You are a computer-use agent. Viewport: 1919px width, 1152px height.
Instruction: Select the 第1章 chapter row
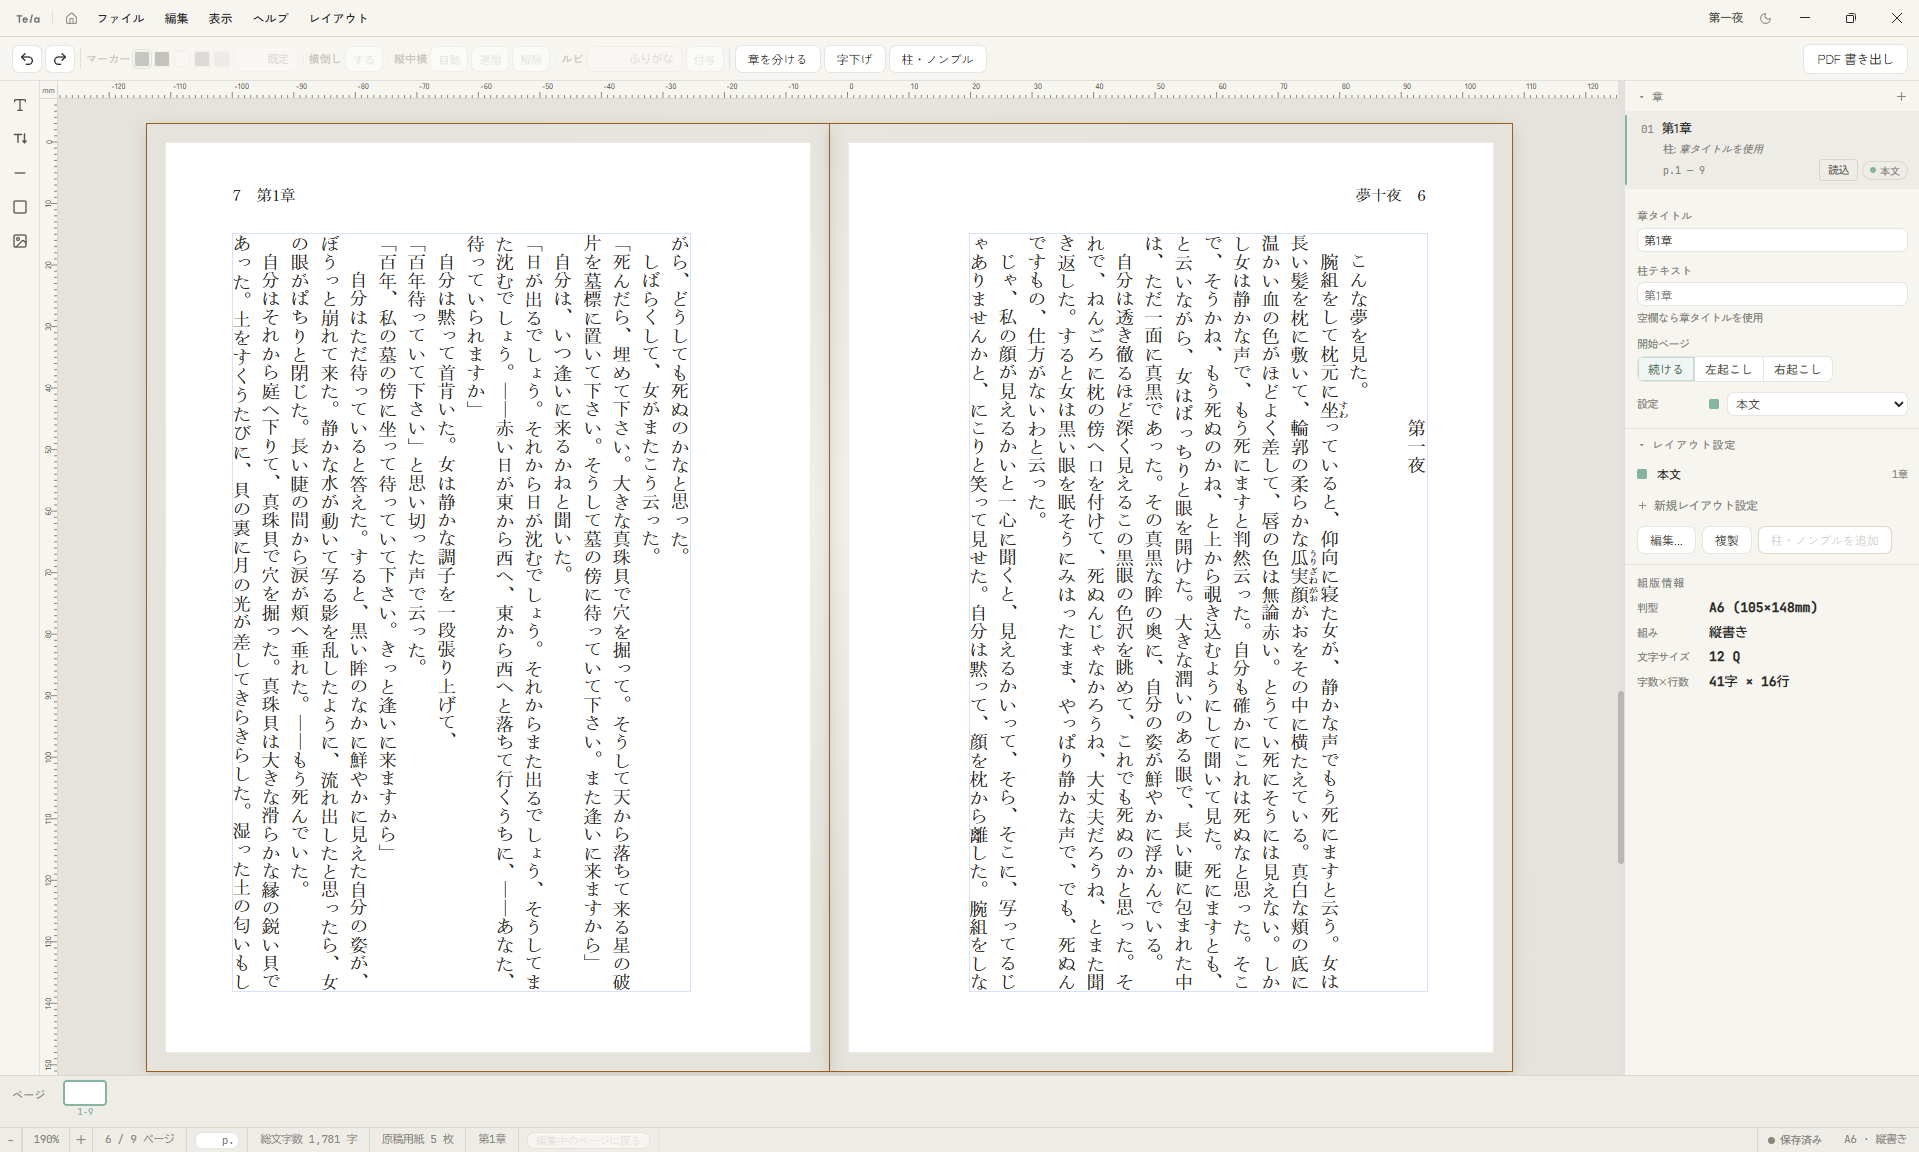pos(1772,149)
